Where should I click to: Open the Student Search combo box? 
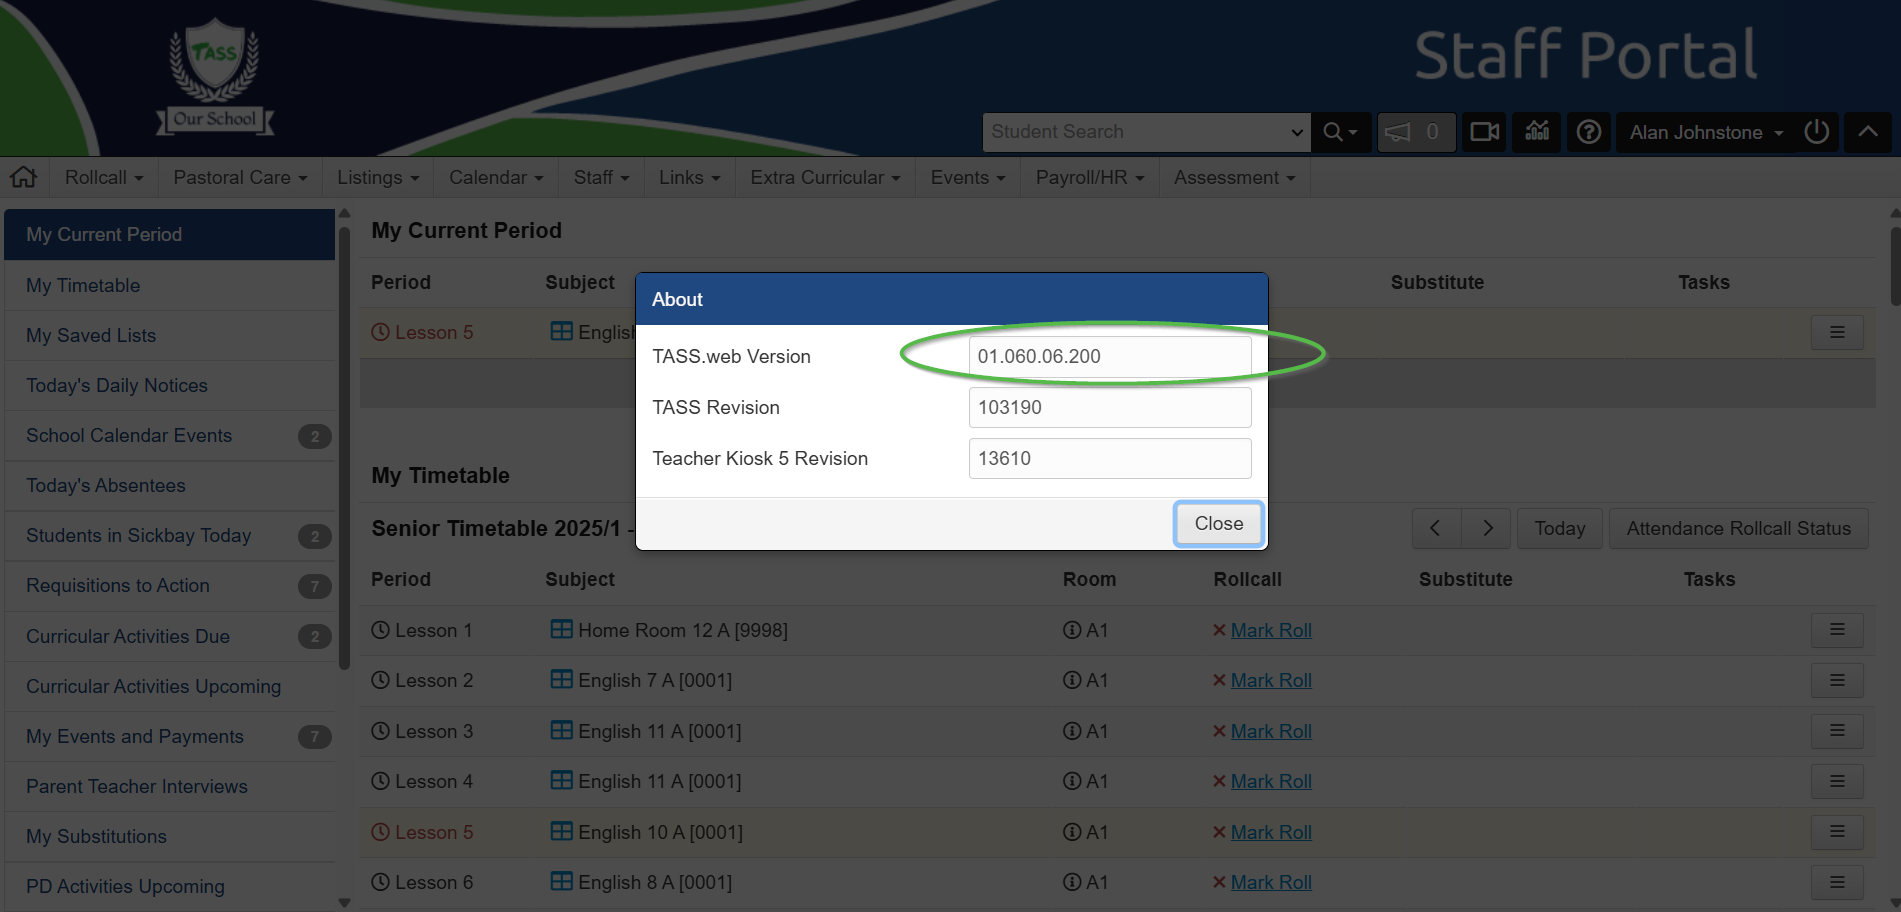point(1146,132)
